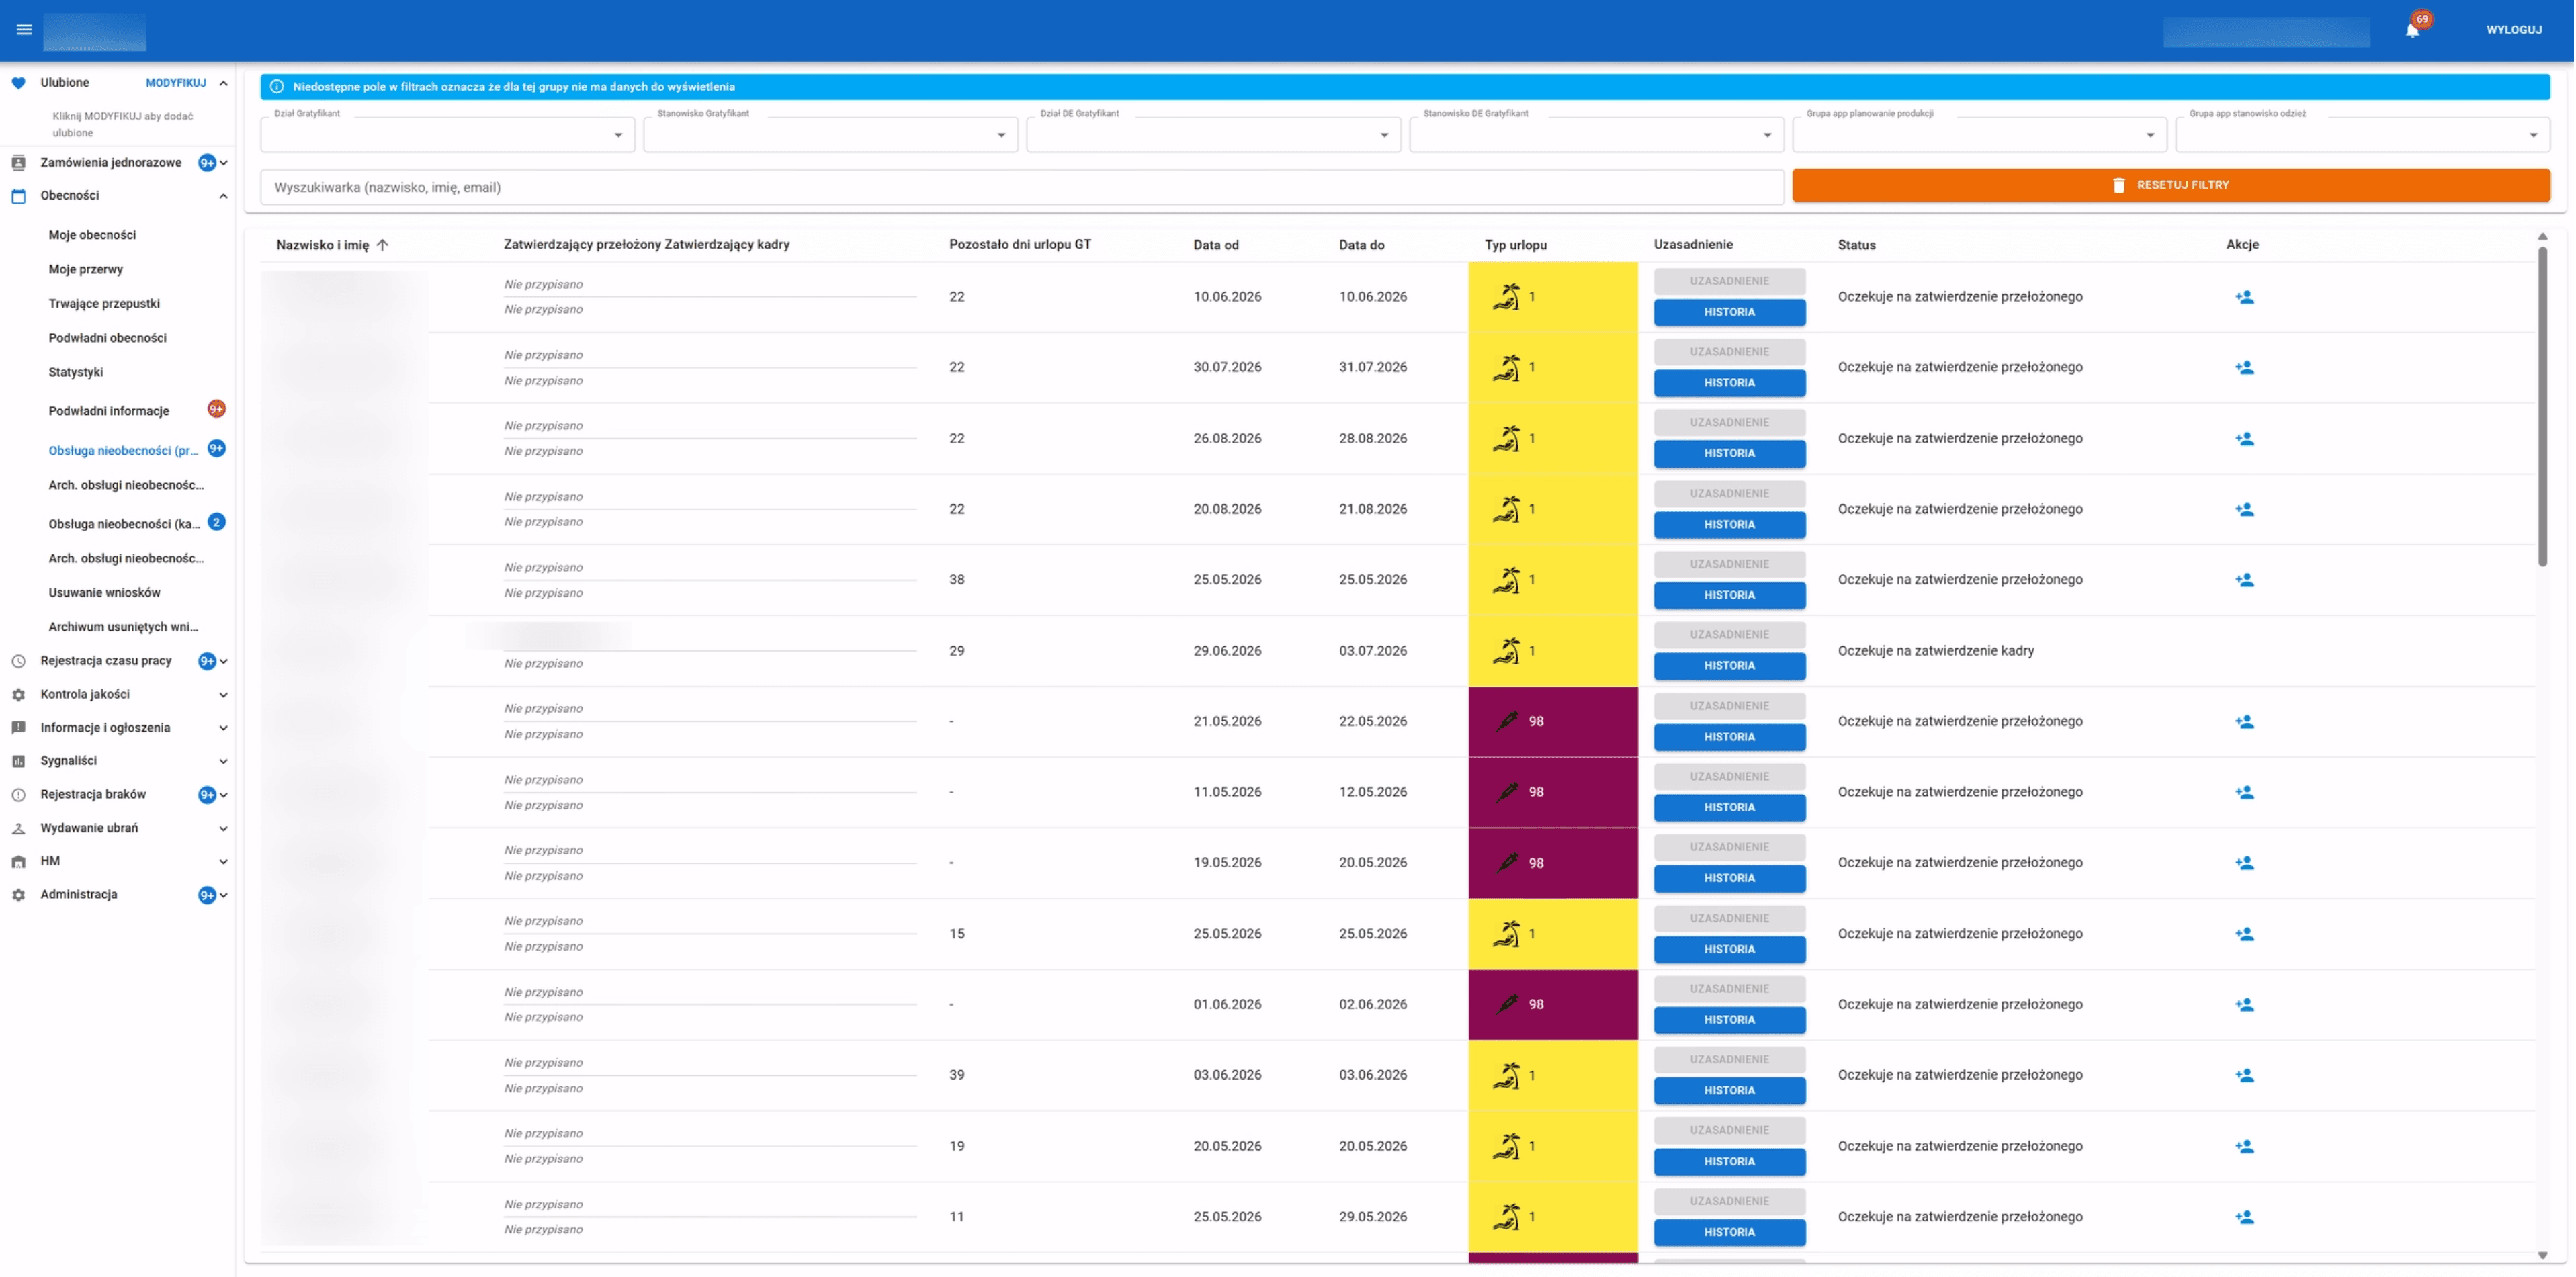The image size is (2576, 1277).
Task: Click the assign-person icon for the 30.07.2026 row
Action: (2244, 368)
